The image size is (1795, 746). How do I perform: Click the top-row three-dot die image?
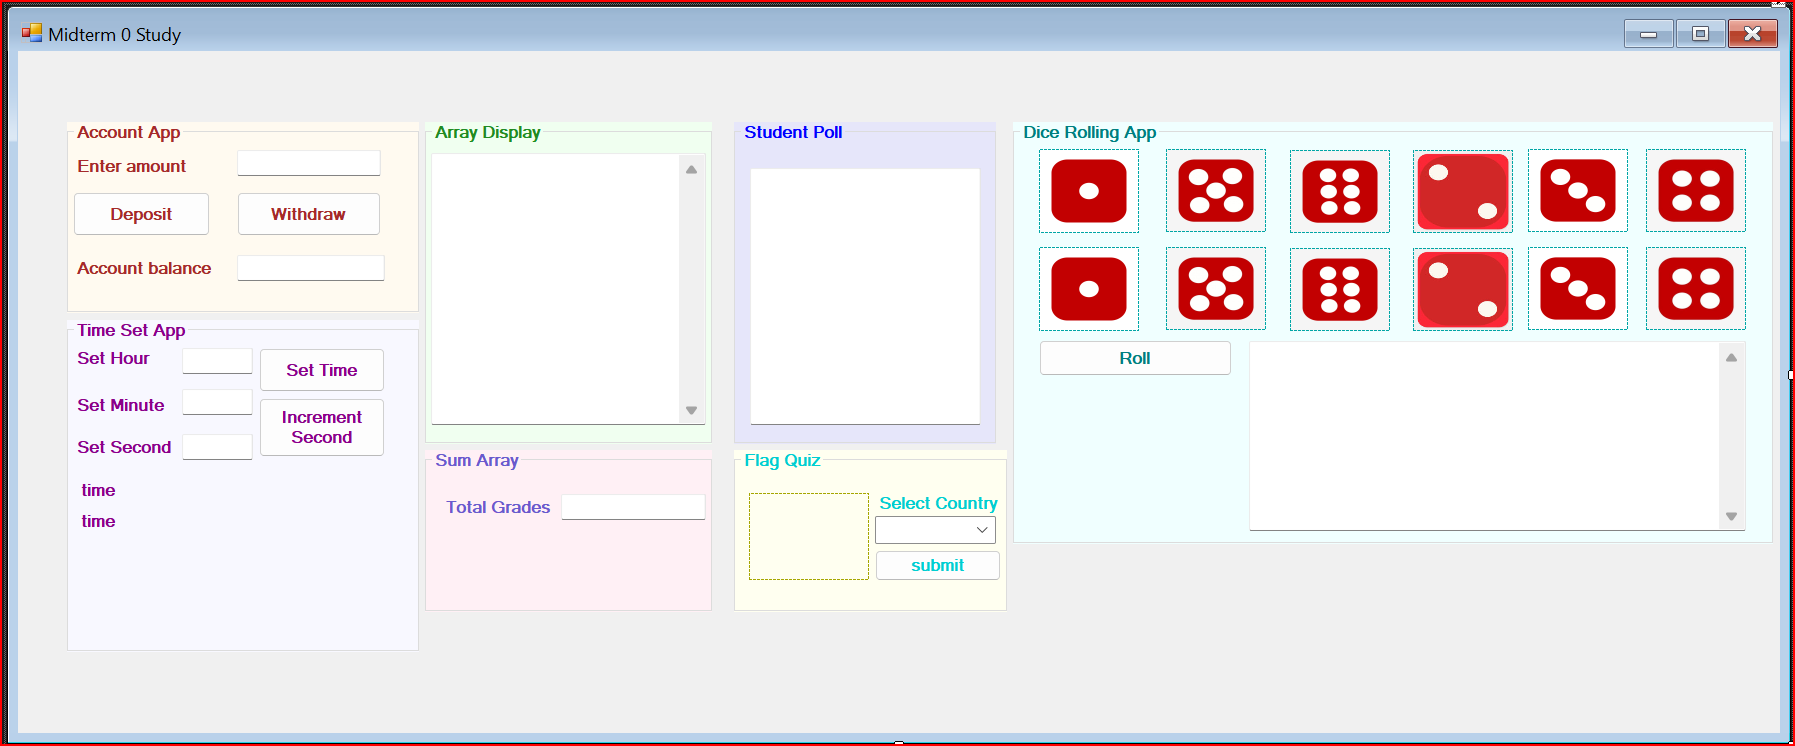[x=1578, y=191]
